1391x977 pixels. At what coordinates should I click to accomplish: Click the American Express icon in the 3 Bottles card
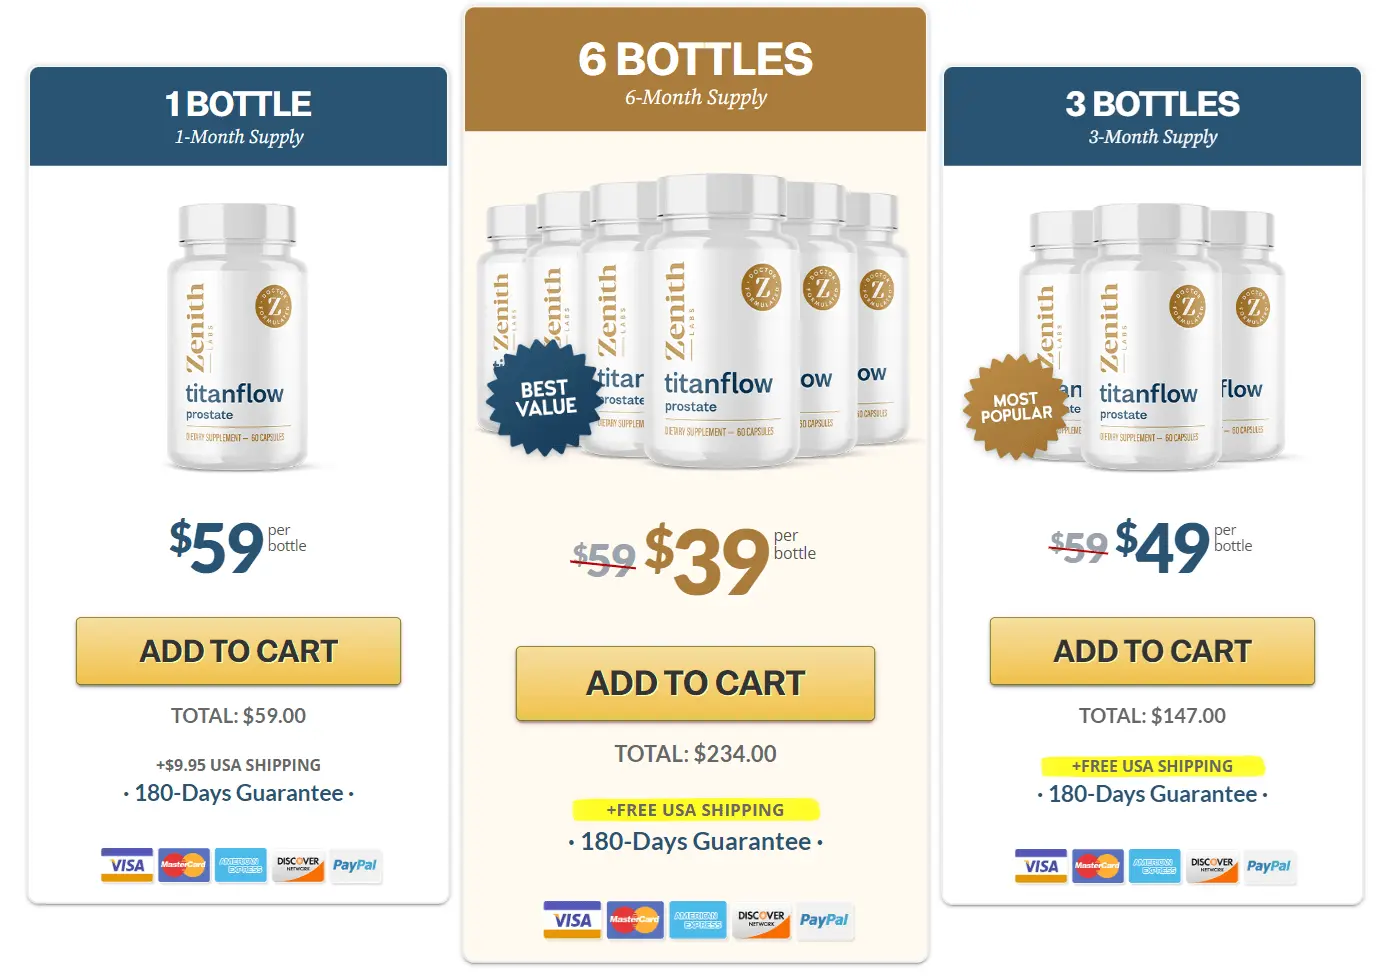click(x=1155, y=866)
